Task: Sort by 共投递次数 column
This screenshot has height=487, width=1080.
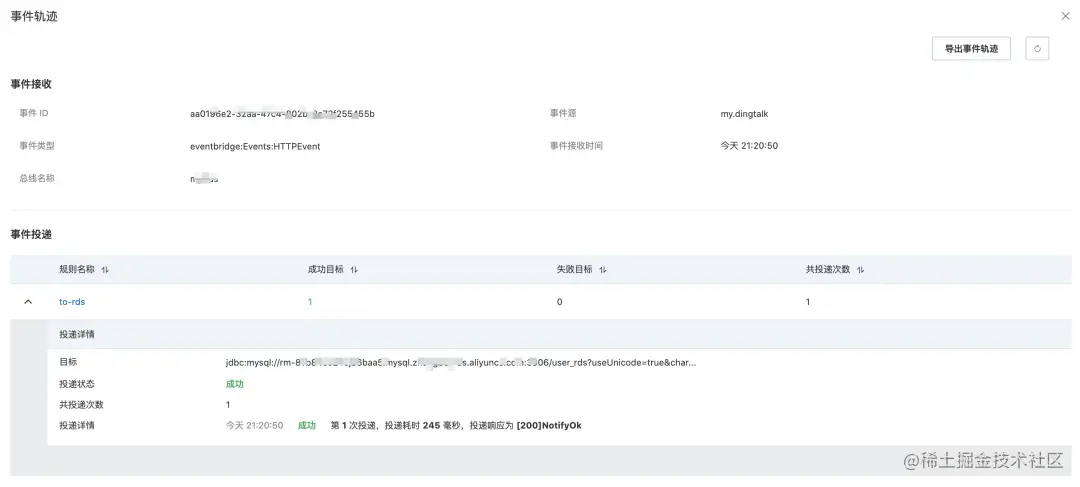Action: point(860,270)
